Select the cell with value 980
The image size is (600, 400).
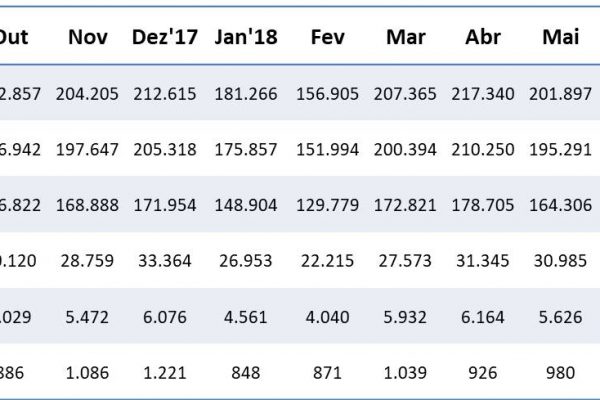(562, 371)
